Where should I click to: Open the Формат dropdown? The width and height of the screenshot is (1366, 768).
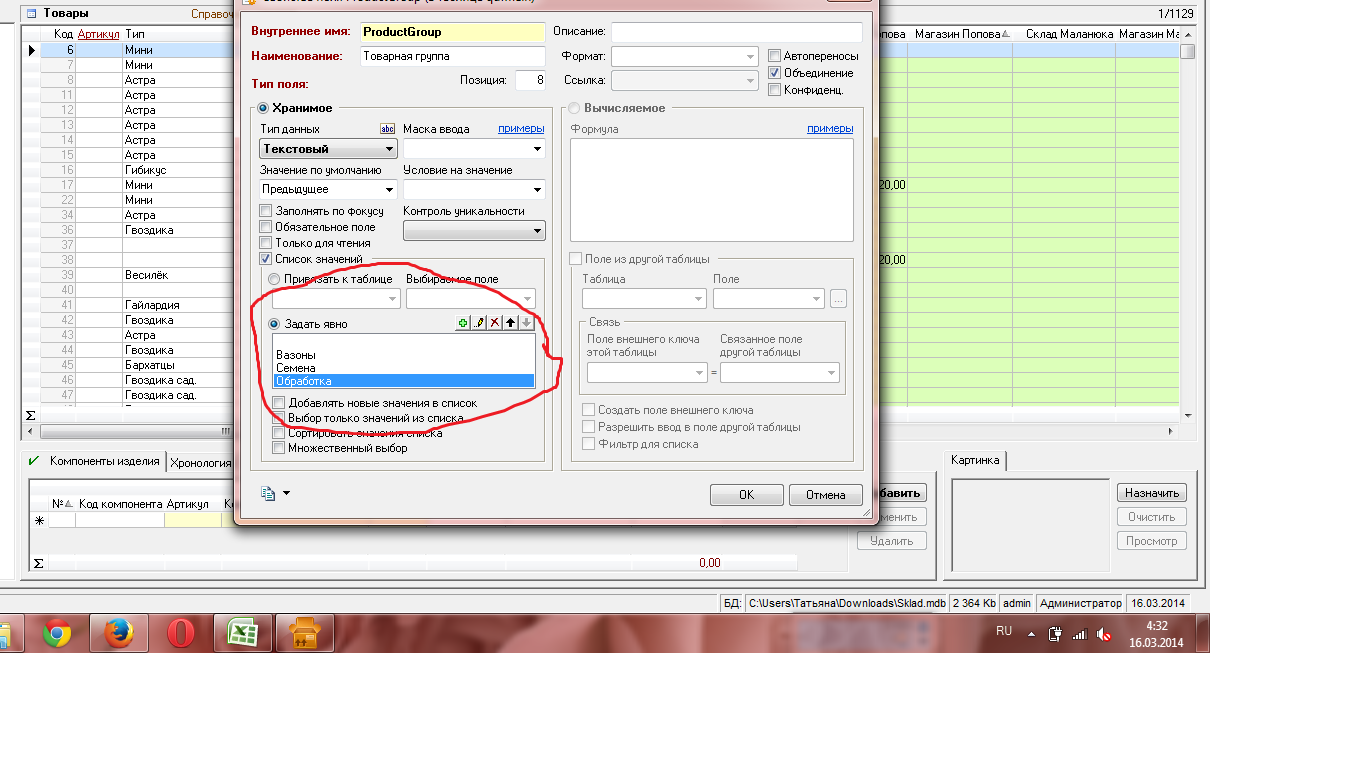coord(685,56)
